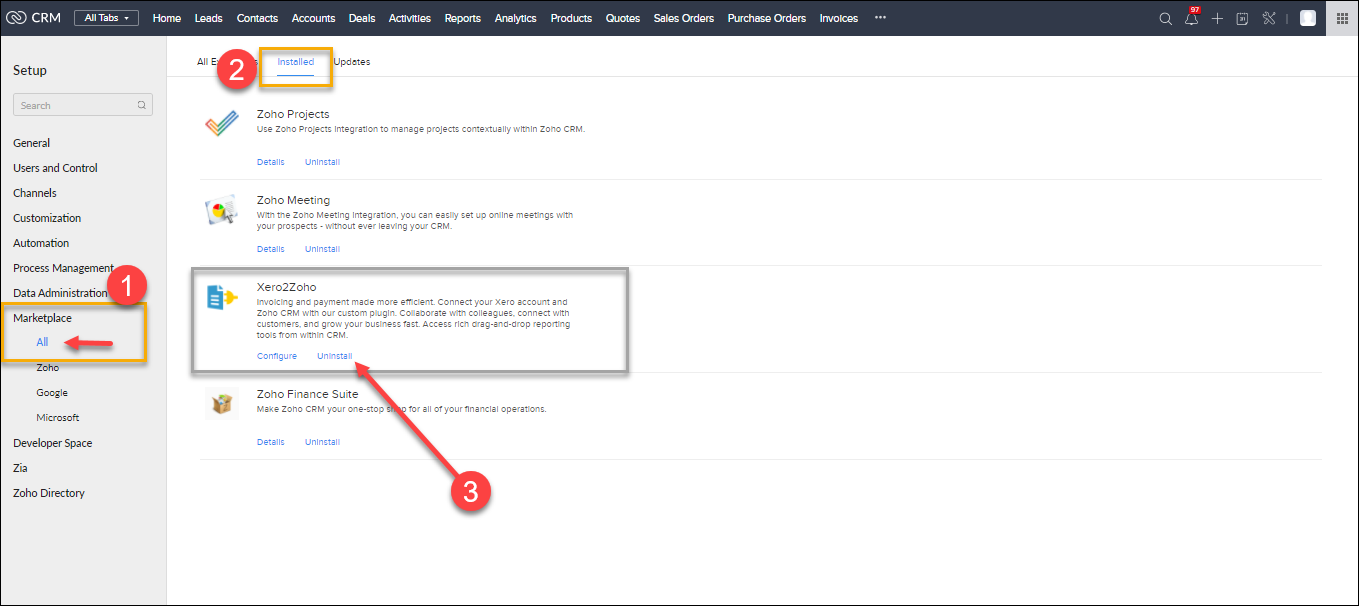
Task: Open the Leads module
Action: point(209,18)
